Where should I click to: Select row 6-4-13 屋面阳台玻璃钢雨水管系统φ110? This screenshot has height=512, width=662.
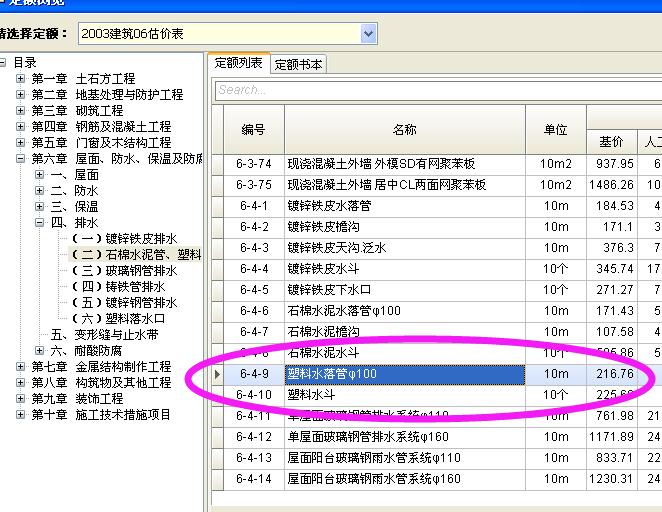(x=437, y=458)
